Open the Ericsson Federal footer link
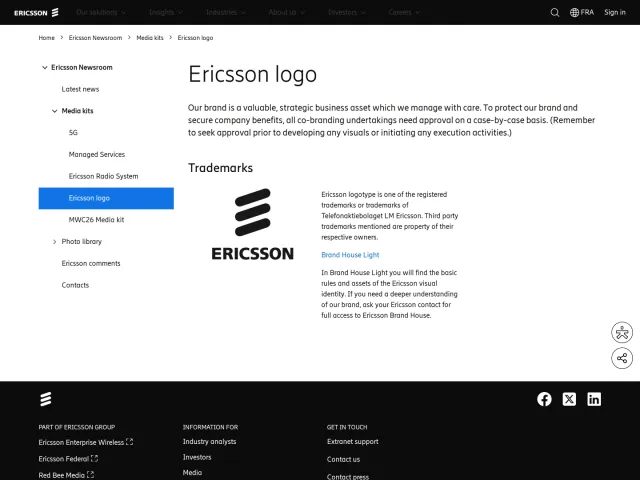640x480 pixels. pyautogui.click(x=68, y=459)
